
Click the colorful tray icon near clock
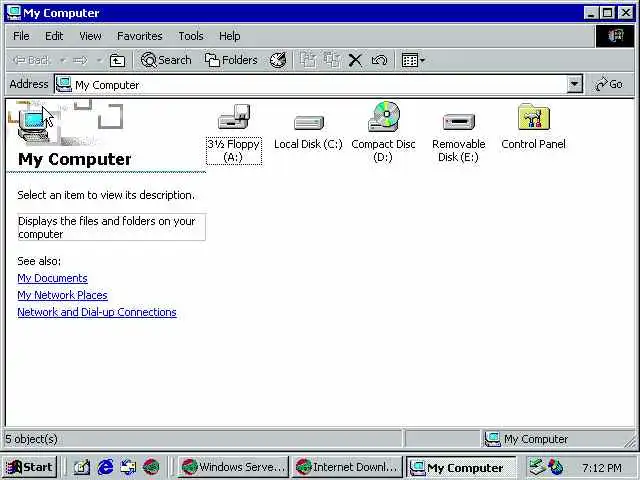coord(556,467)
